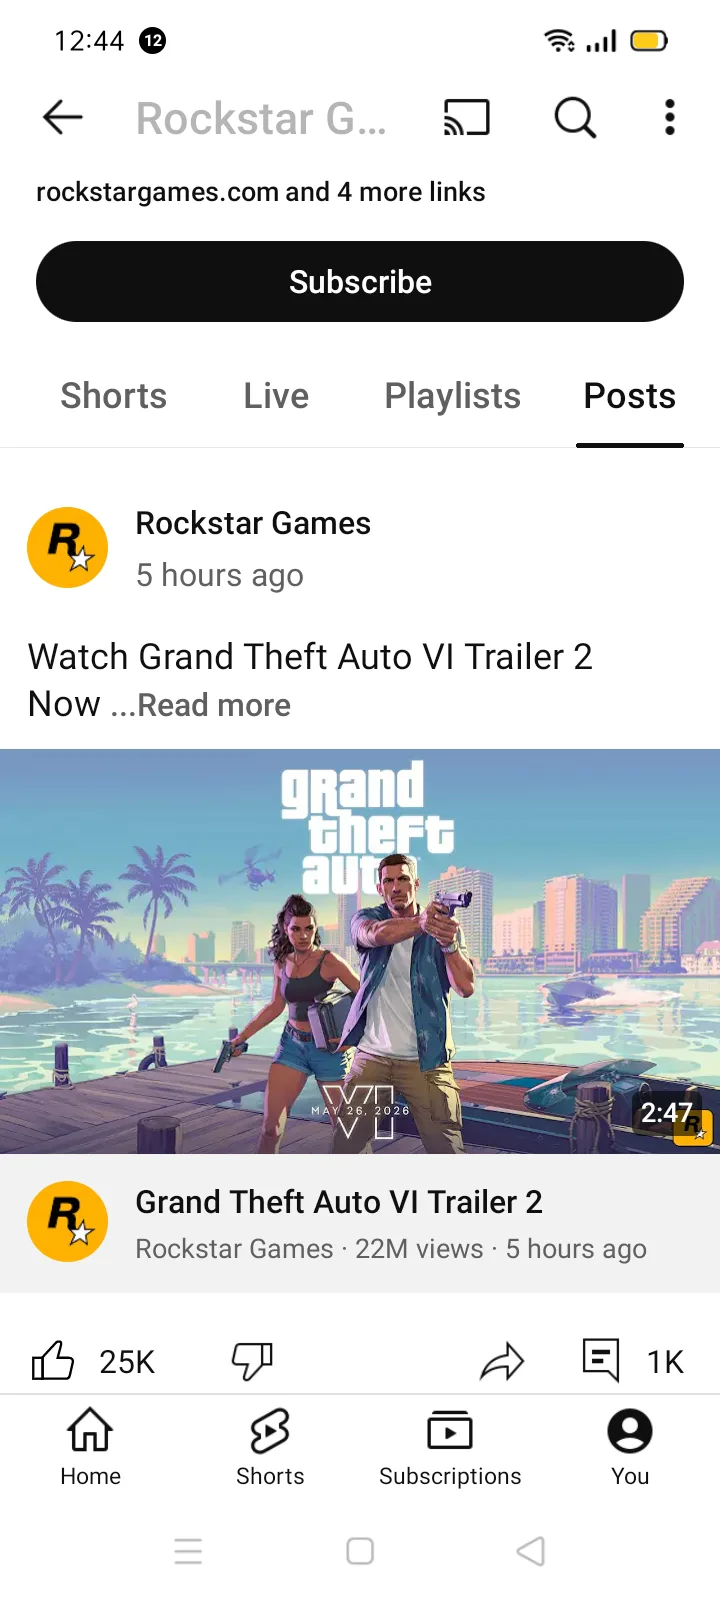Play the GTA VI Trailer 2 thumbnail
The width and height of the screenshot is (720, 1600).
360,951
